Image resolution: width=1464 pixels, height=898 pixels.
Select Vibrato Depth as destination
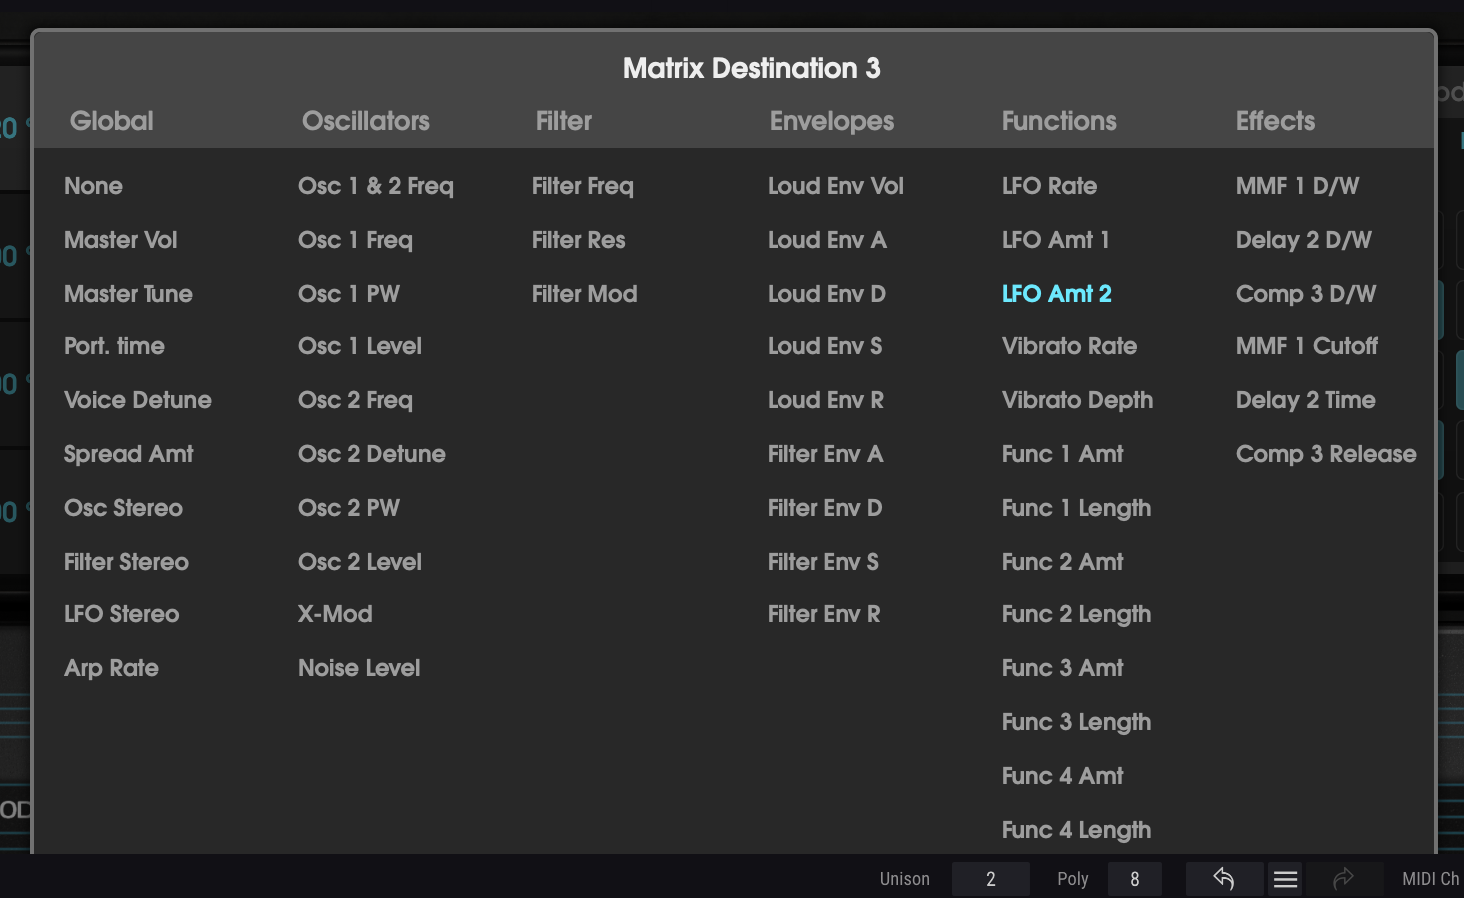(x=1077, y=399)
